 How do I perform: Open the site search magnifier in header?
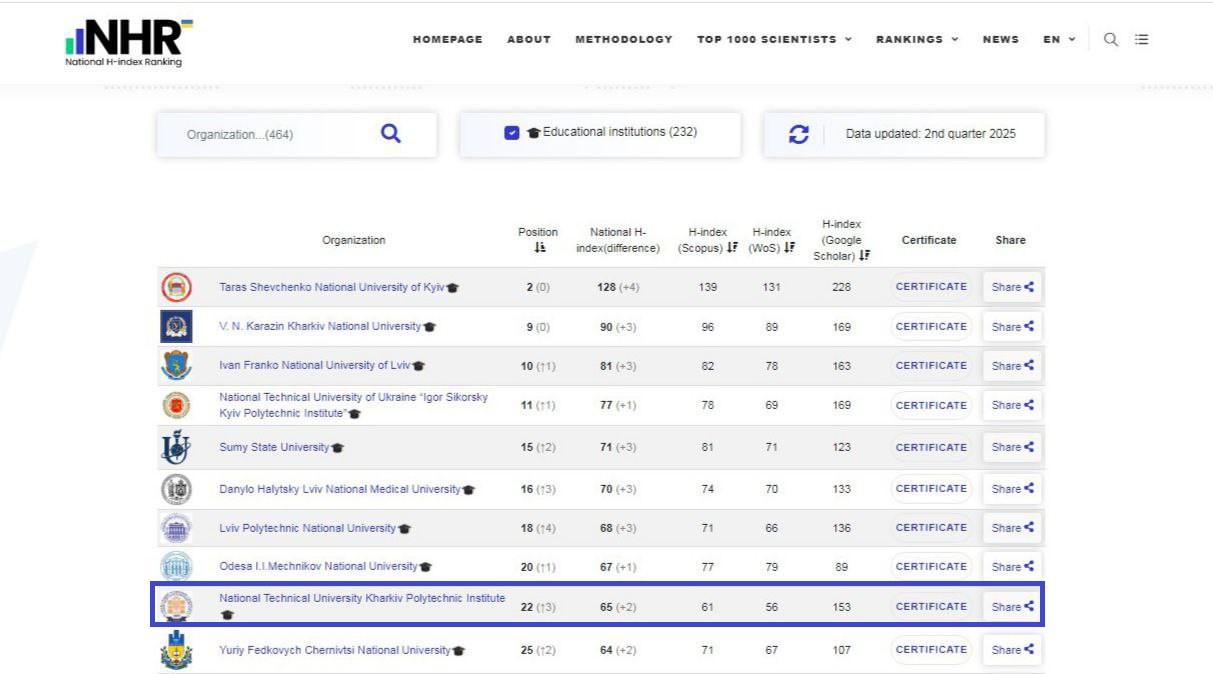pyautogui.click(x=1111, y=40)
